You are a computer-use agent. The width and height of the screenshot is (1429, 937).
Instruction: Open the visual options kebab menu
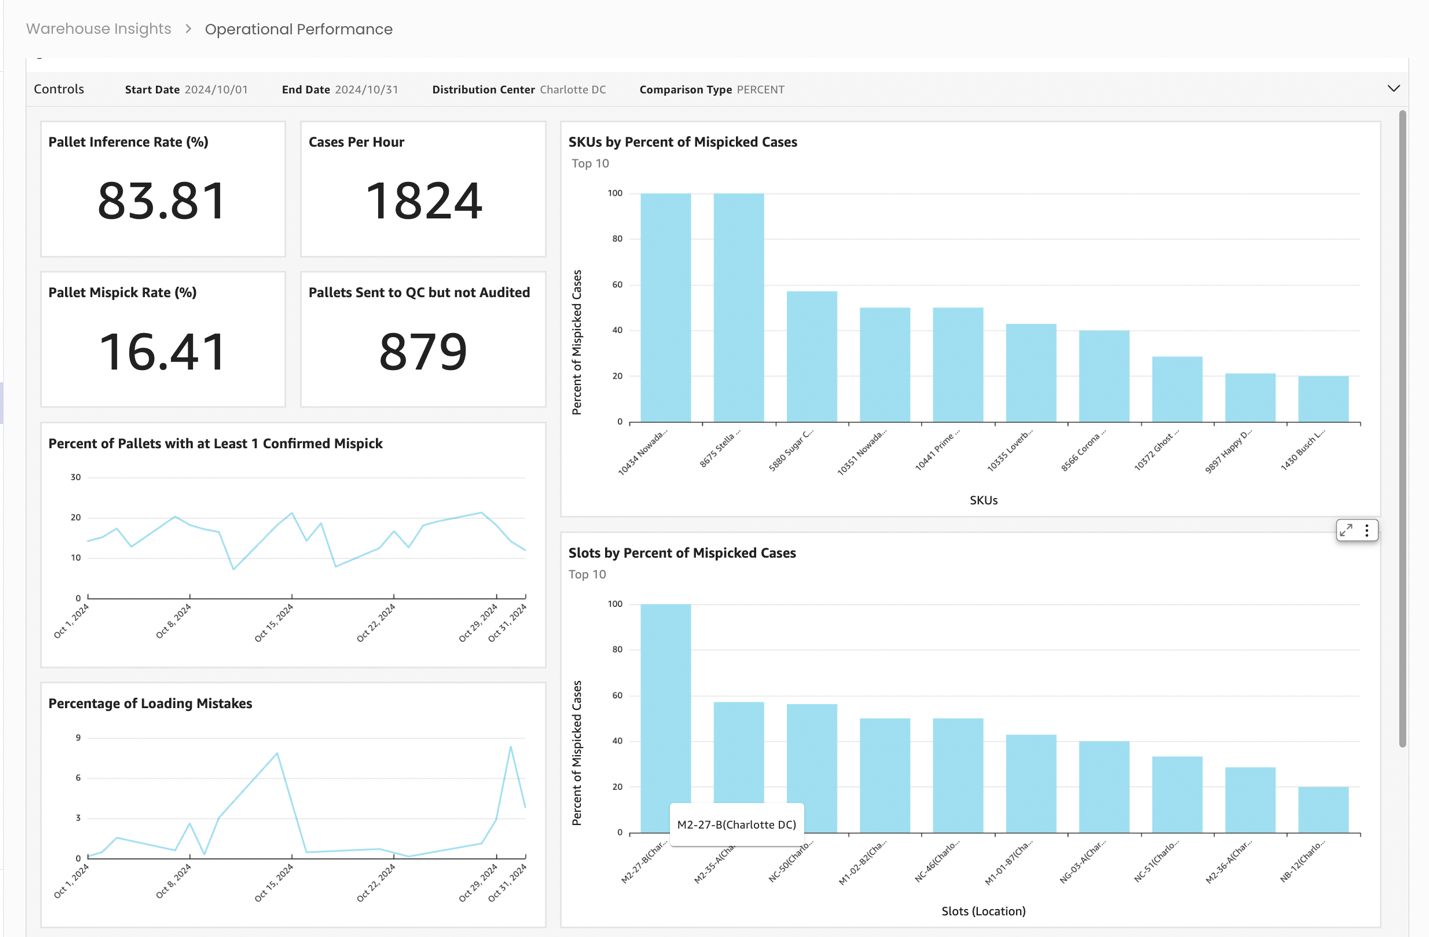(x=1367, y=530)
